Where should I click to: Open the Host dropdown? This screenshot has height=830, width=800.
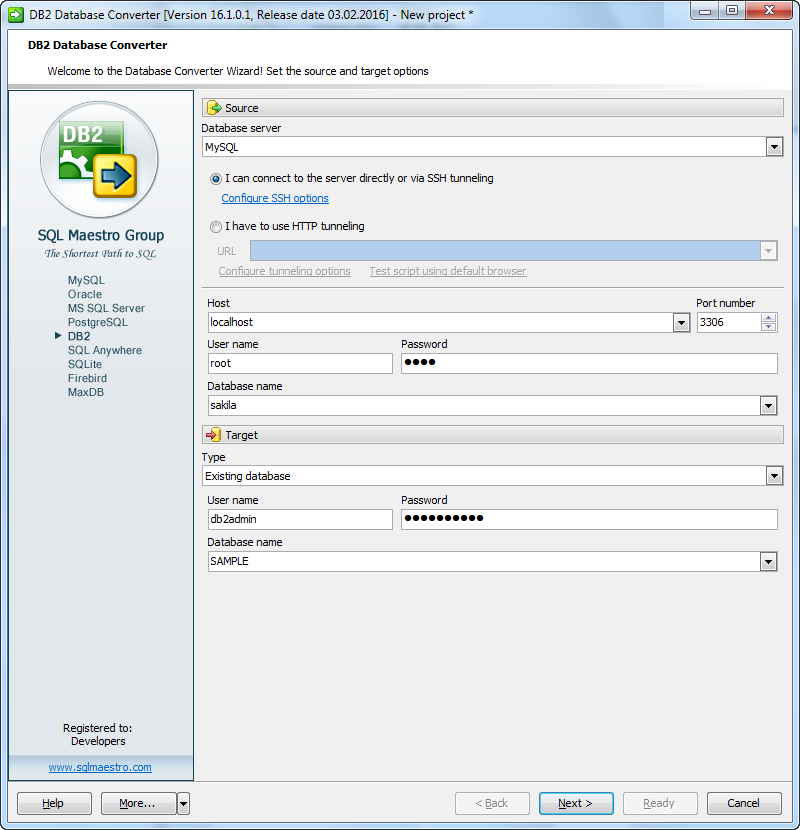coord(681,322)
